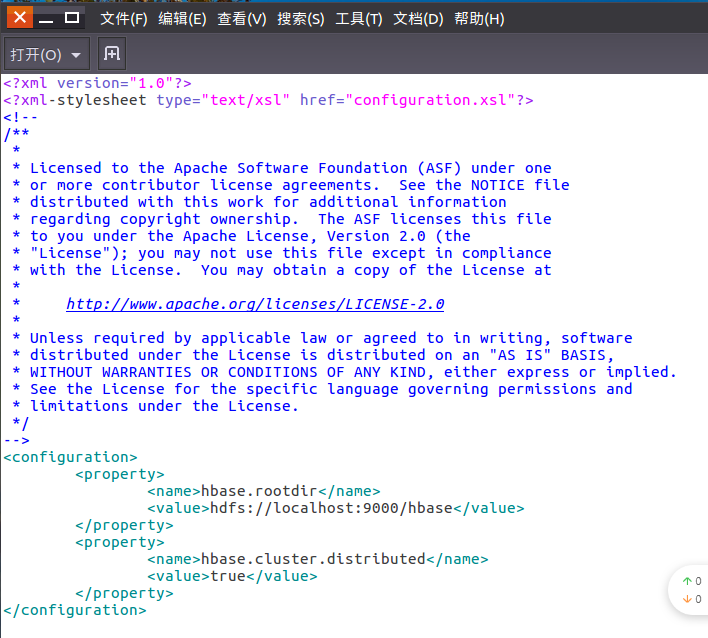Click the "configuration.xsl" href value
This screenshot has height=638, width=708.
pos(429,100)
